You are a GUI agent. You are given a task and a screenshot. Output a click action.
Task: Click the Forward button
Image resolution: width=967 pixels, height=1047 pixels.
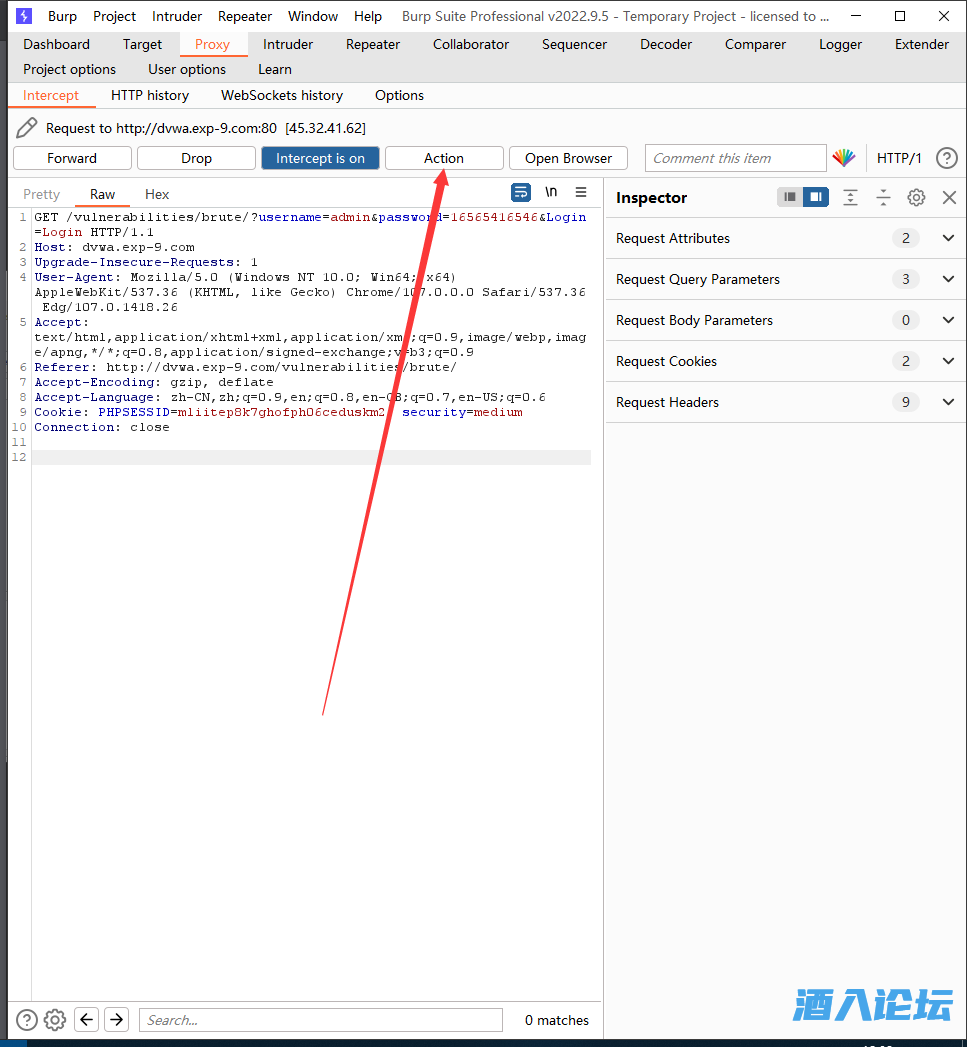[x=72, y=158]
